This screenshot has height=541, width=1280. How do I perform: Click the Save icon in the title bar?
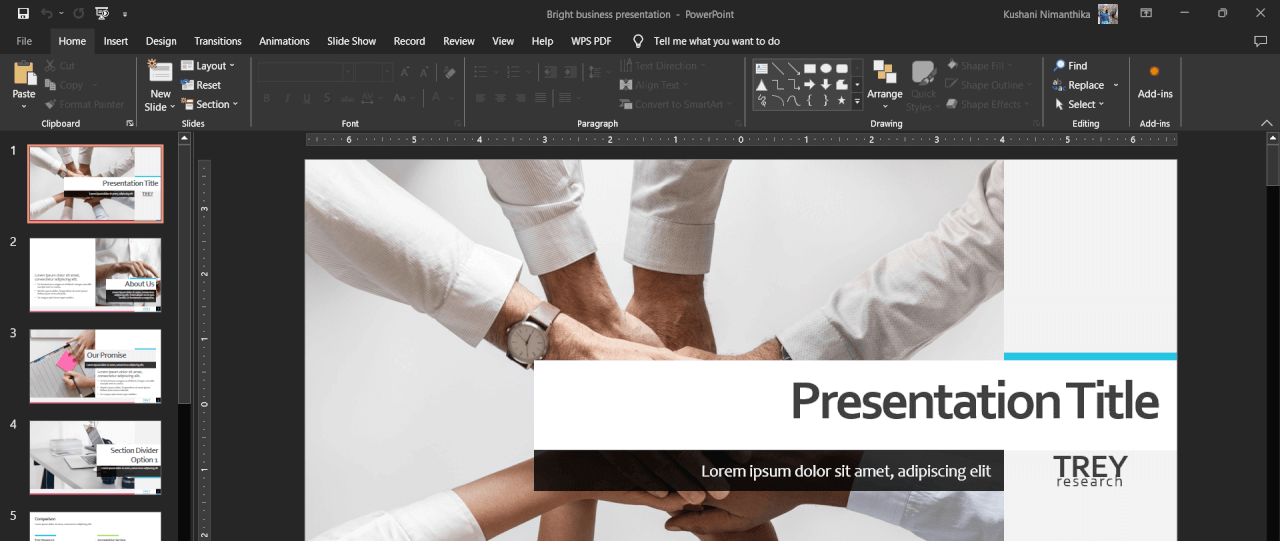click(x=23, y=14)
